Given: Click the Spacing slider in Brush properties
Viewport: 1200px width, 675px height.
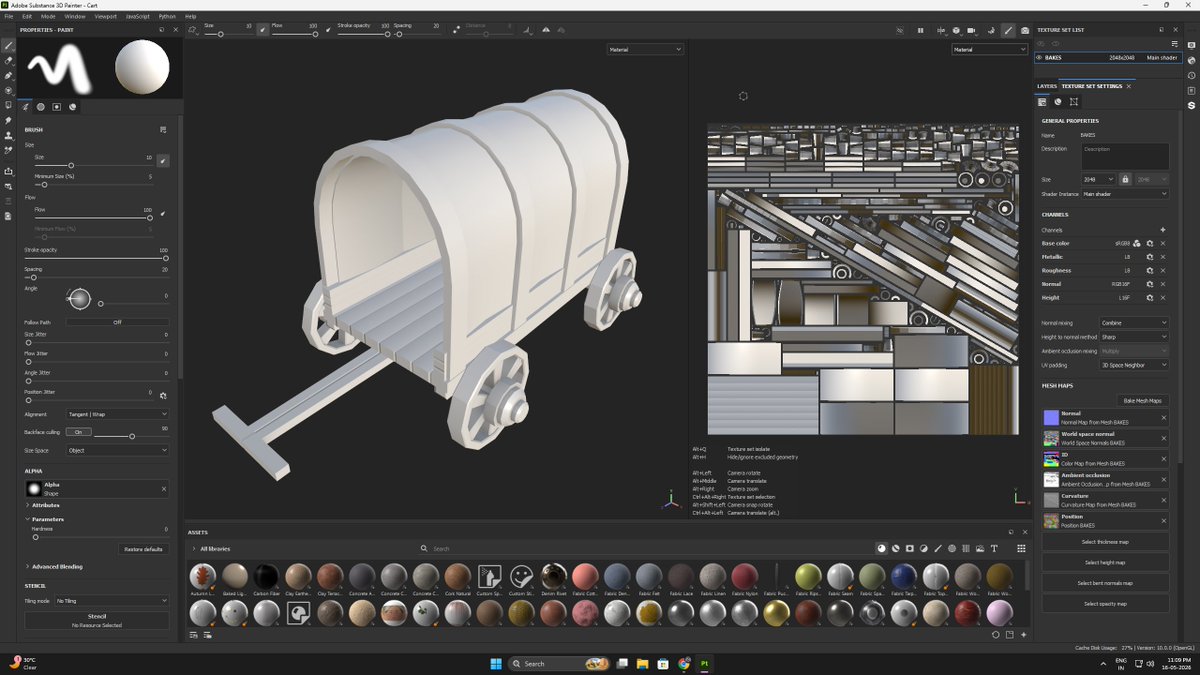Looking at the screenshot, I should point(97,277).
